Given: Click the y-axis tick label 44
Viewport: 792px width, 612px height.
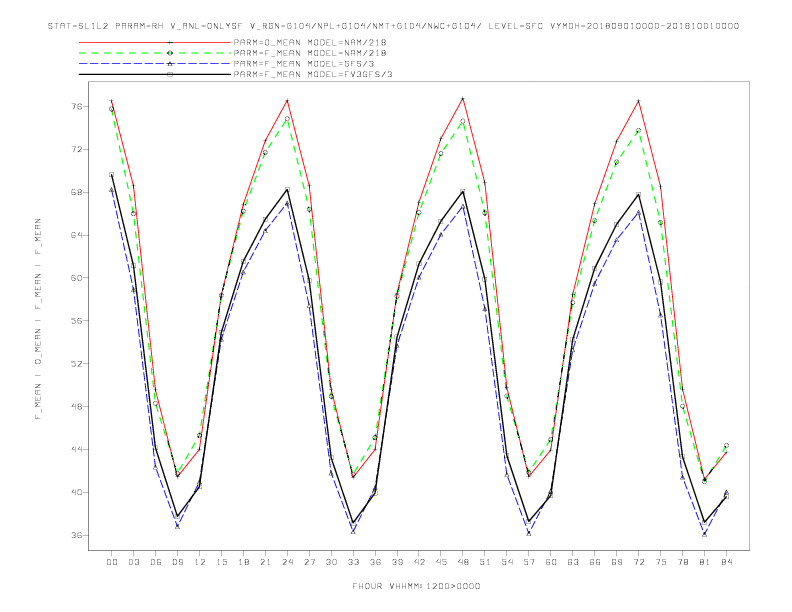Looking at the screenshot, I should (76, 449).
